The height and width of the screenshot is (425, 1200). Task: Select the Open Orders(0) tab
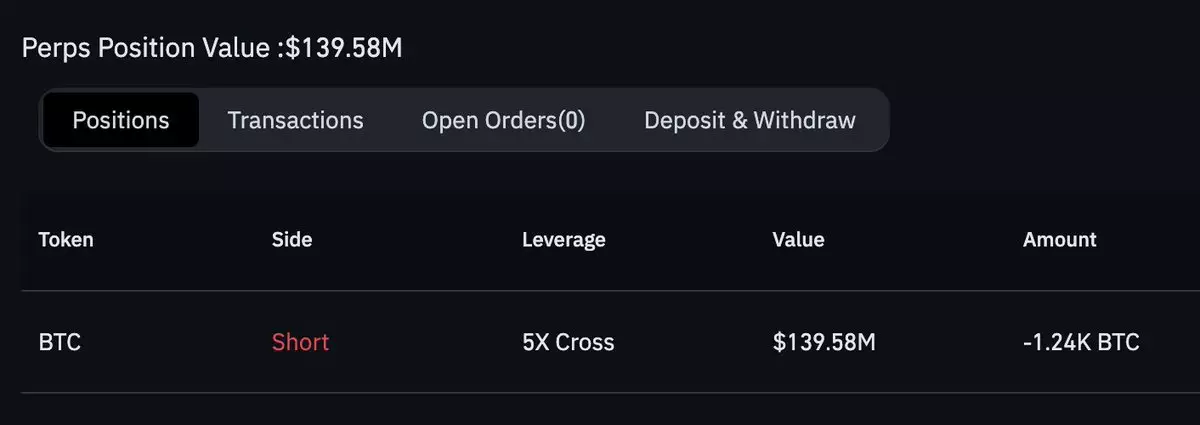(x=503, y=121)
